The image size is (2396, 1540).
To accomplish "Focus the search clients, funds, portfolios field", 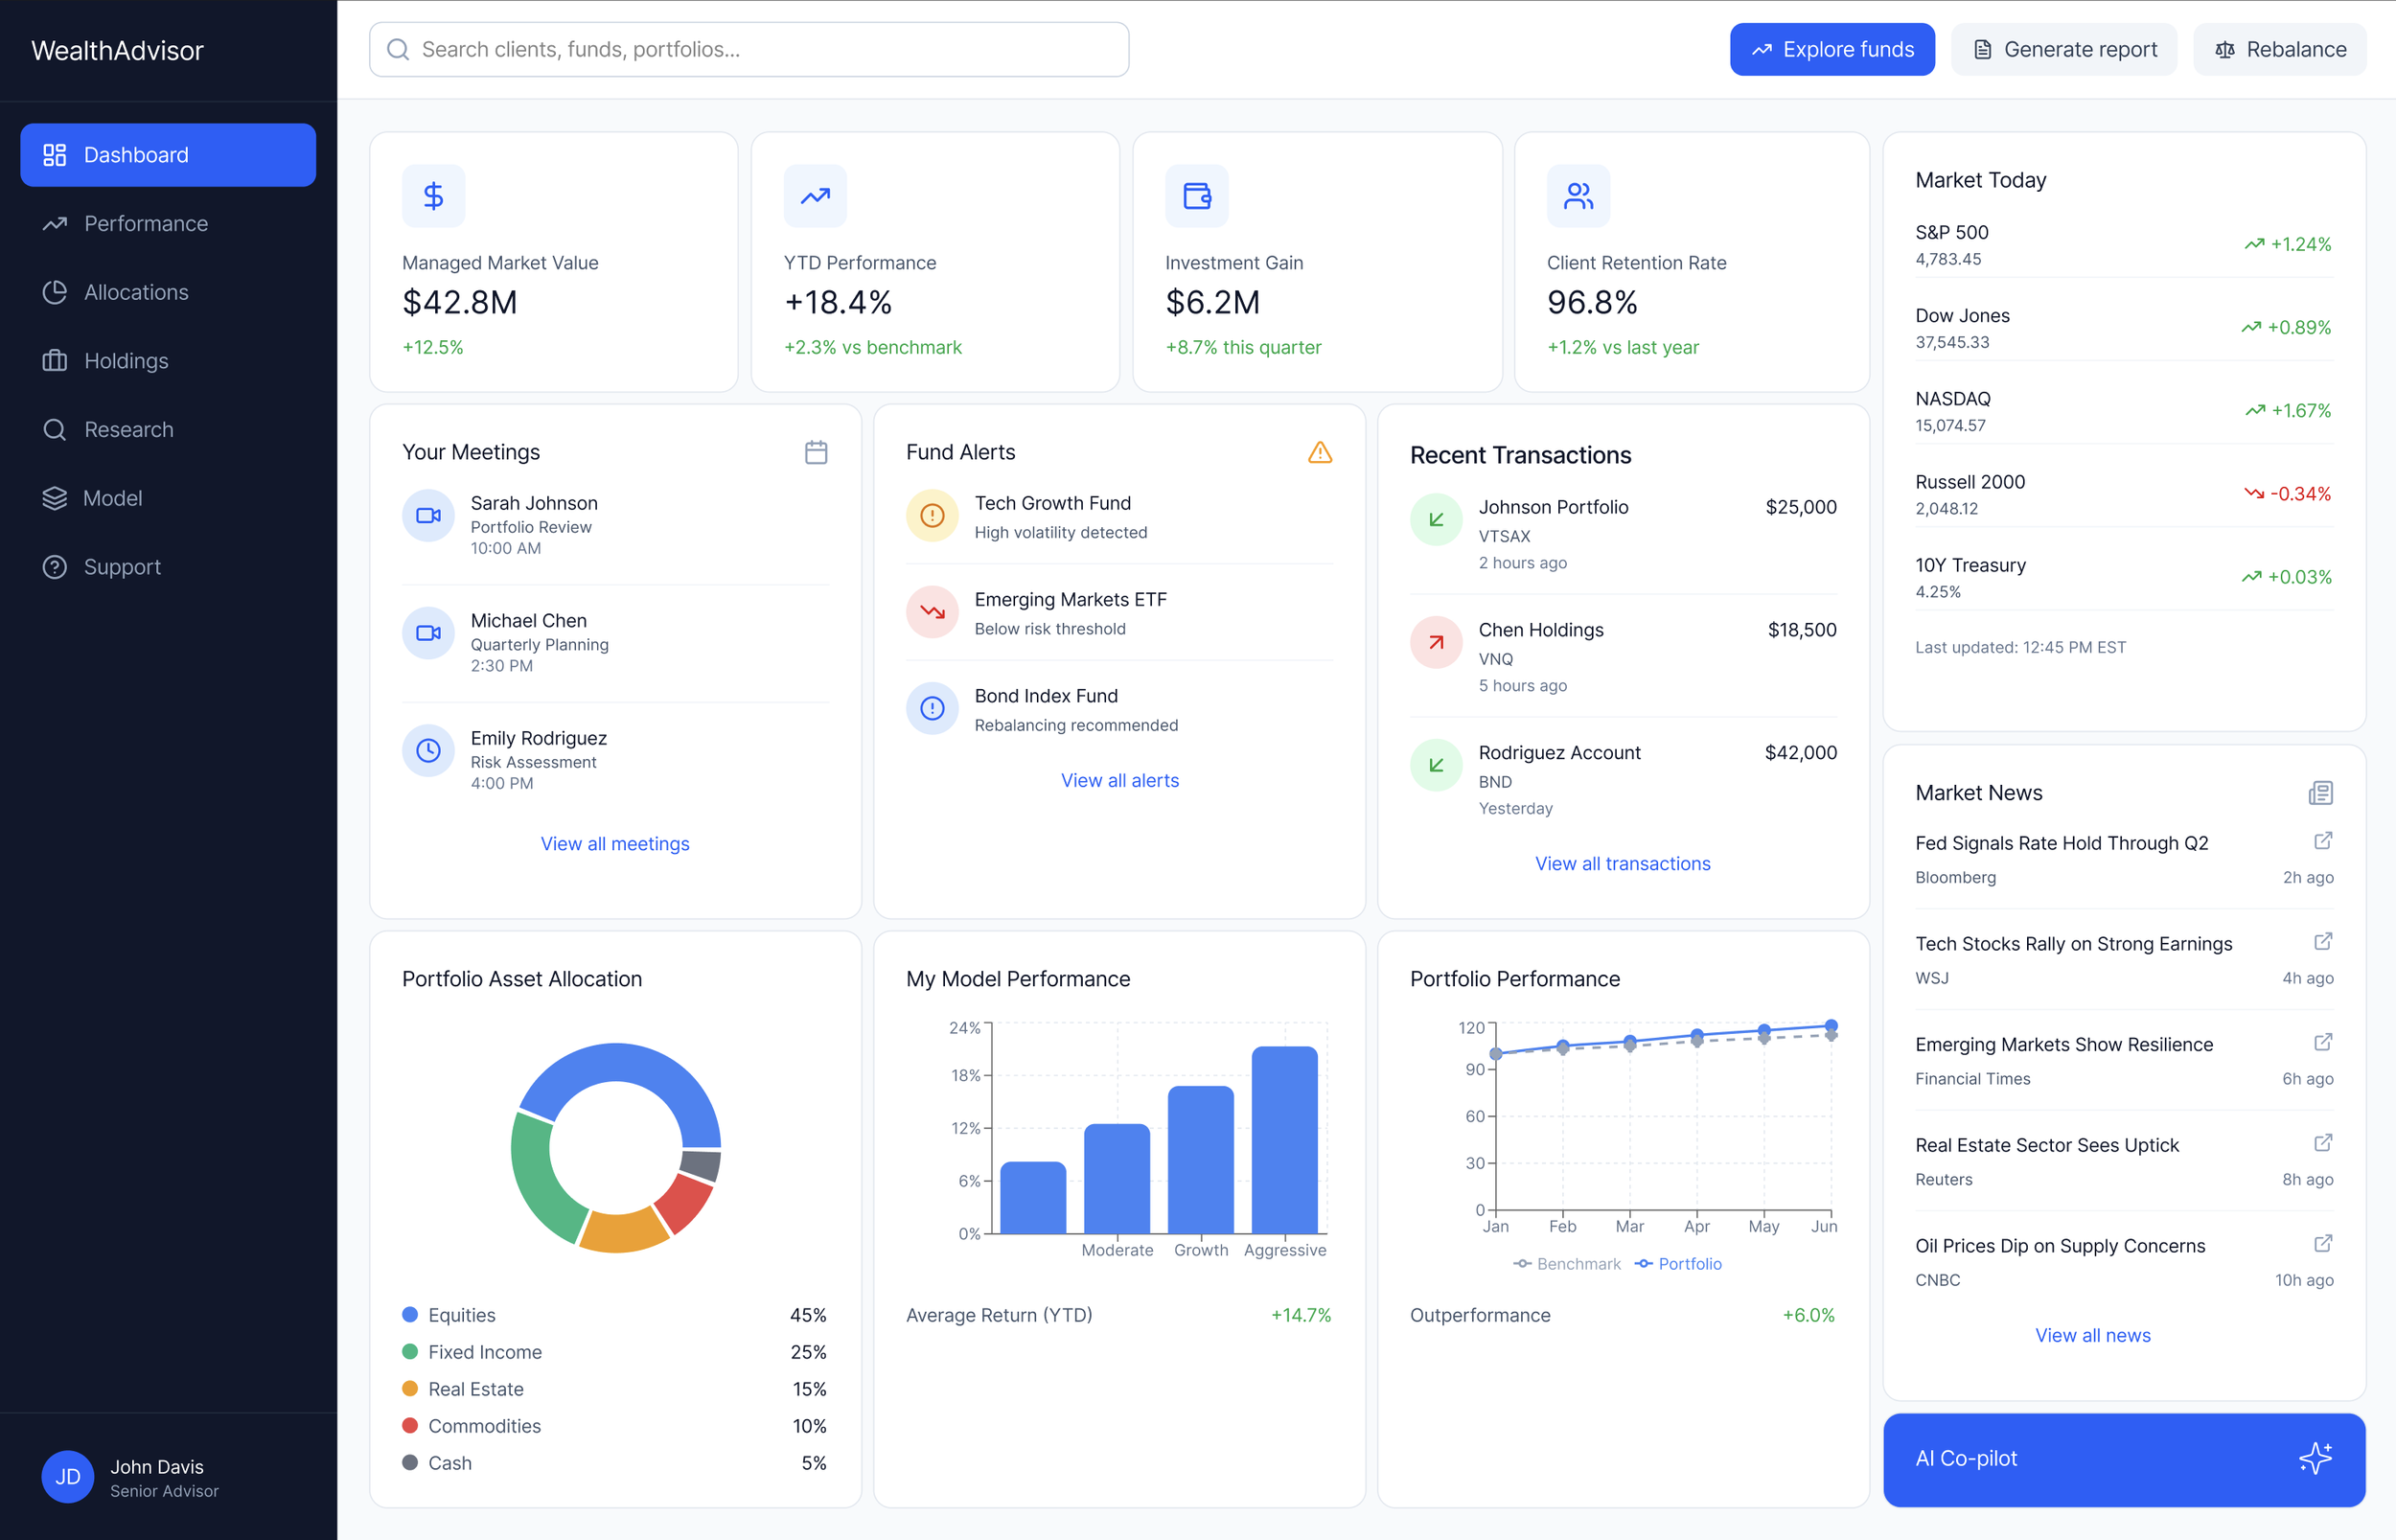I will click(748, 49).
